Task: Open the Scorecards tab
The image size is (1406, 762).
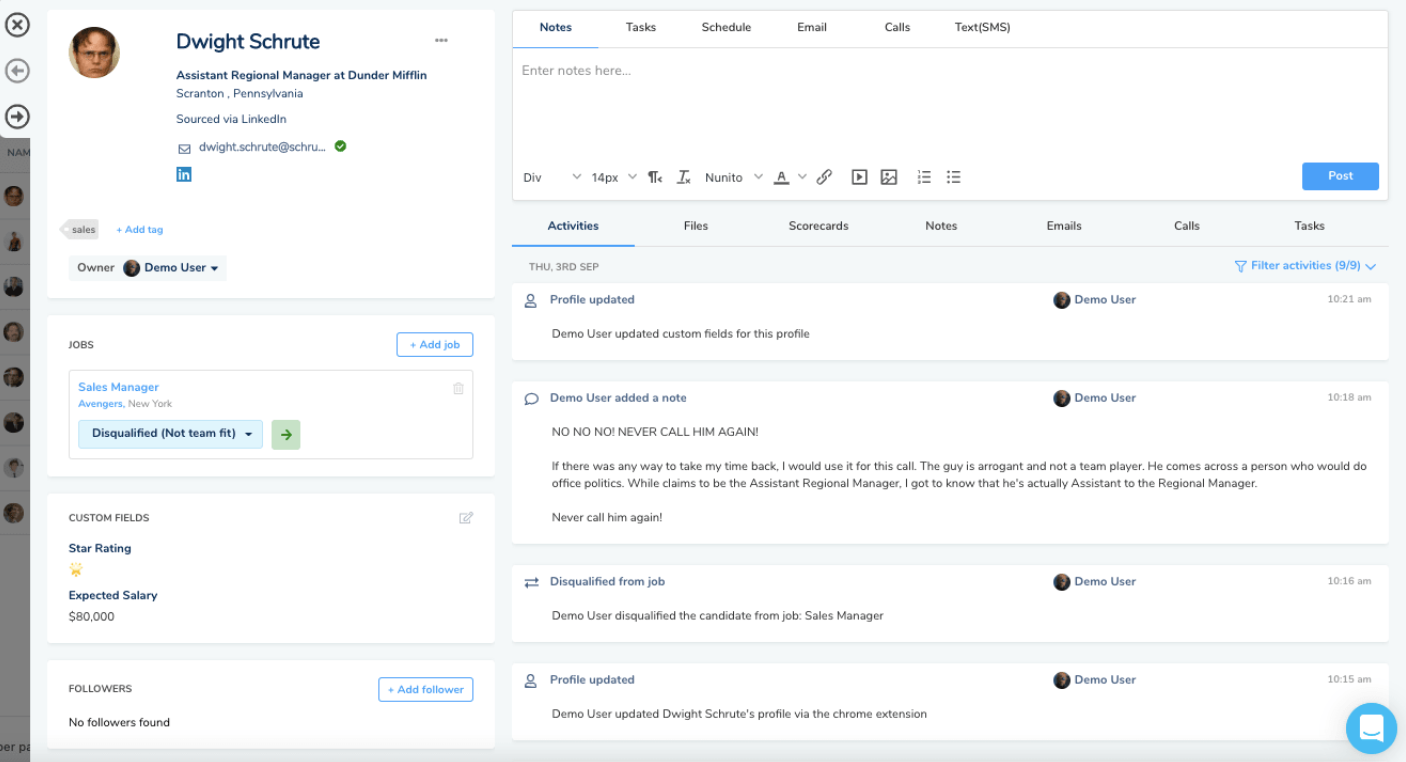Action: (x=818, y=226)
